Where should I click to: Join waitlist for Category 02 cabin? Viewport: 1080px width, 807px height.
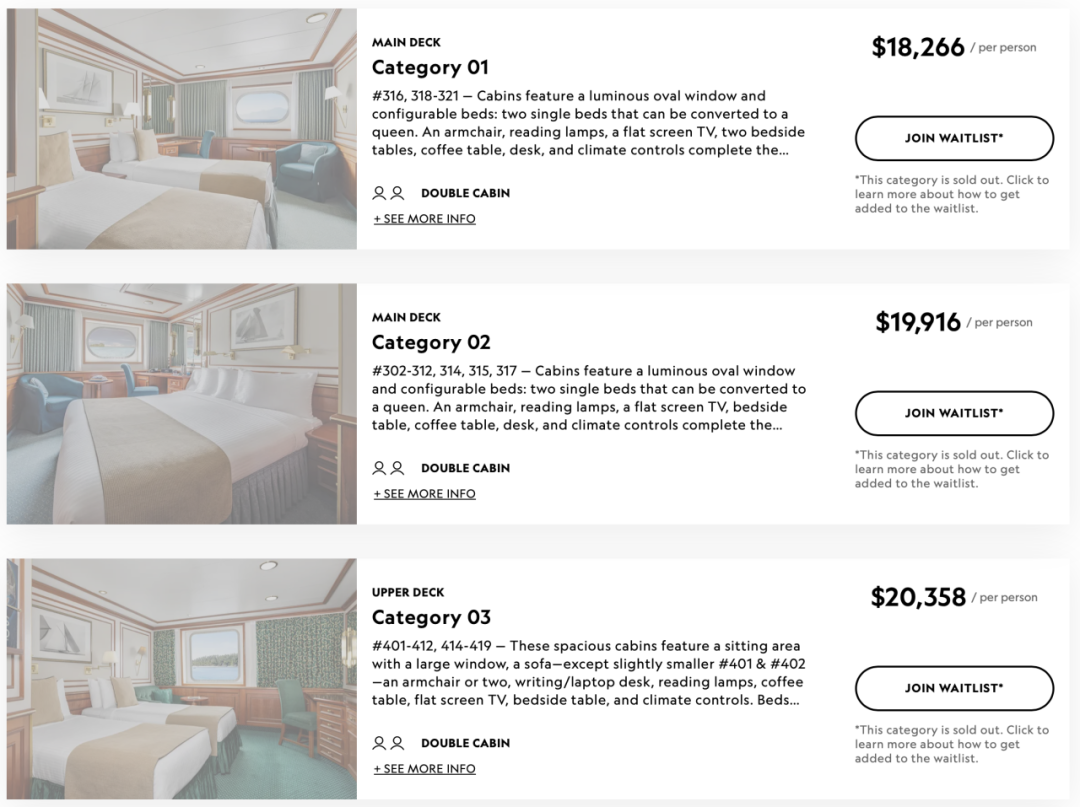tap(954, 413)
